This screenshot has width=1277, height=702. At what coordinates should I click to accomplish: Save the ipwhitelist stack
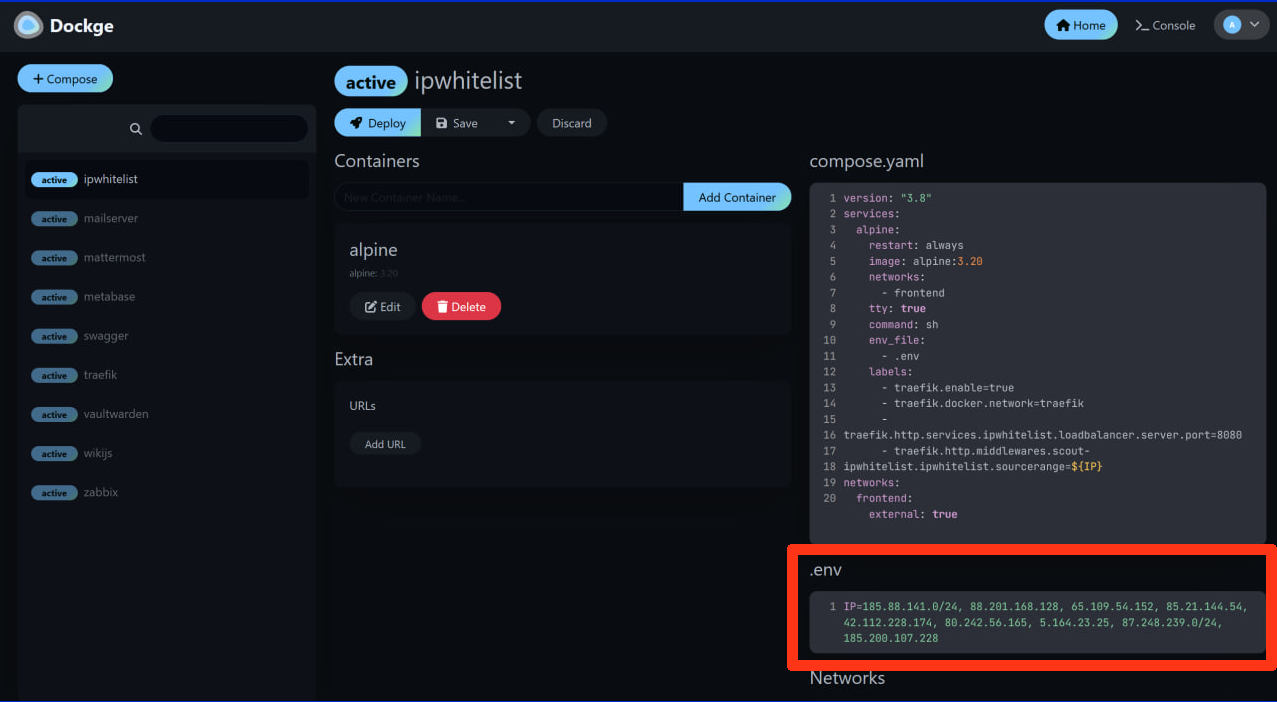point(457,123)
